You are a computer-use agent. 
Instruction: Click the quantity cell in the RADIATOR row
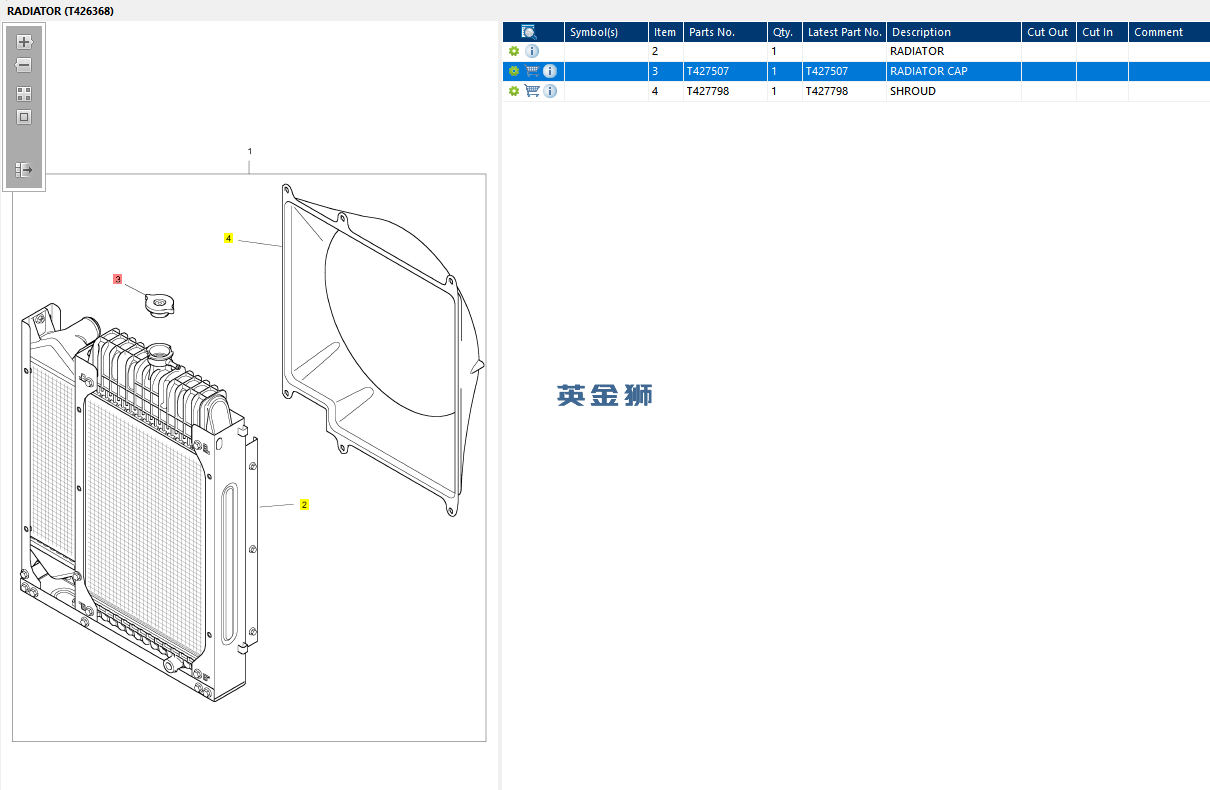785,51
